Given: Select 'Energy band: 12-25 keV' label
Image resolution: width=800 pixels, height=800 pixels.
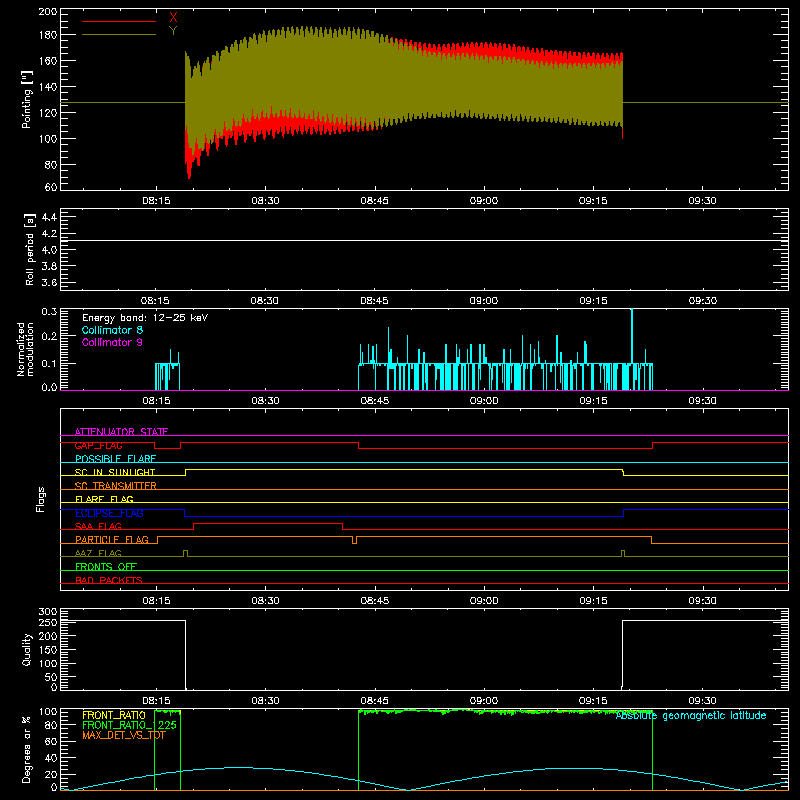Looking at the screenshot, I should click(145, 318).
